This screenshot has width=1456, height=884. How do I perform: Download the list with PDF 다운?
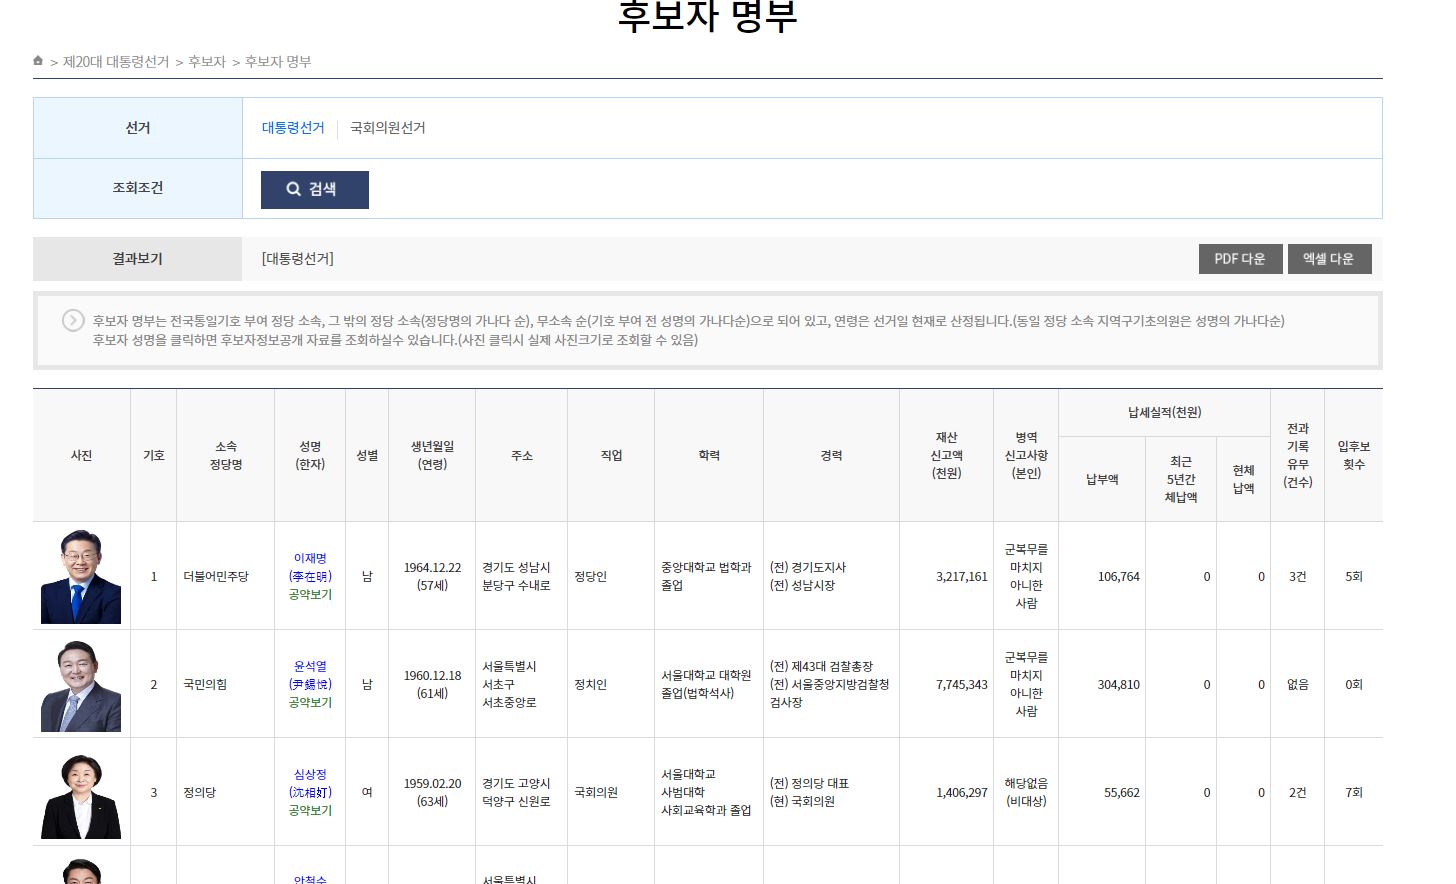pos(1239,259)
